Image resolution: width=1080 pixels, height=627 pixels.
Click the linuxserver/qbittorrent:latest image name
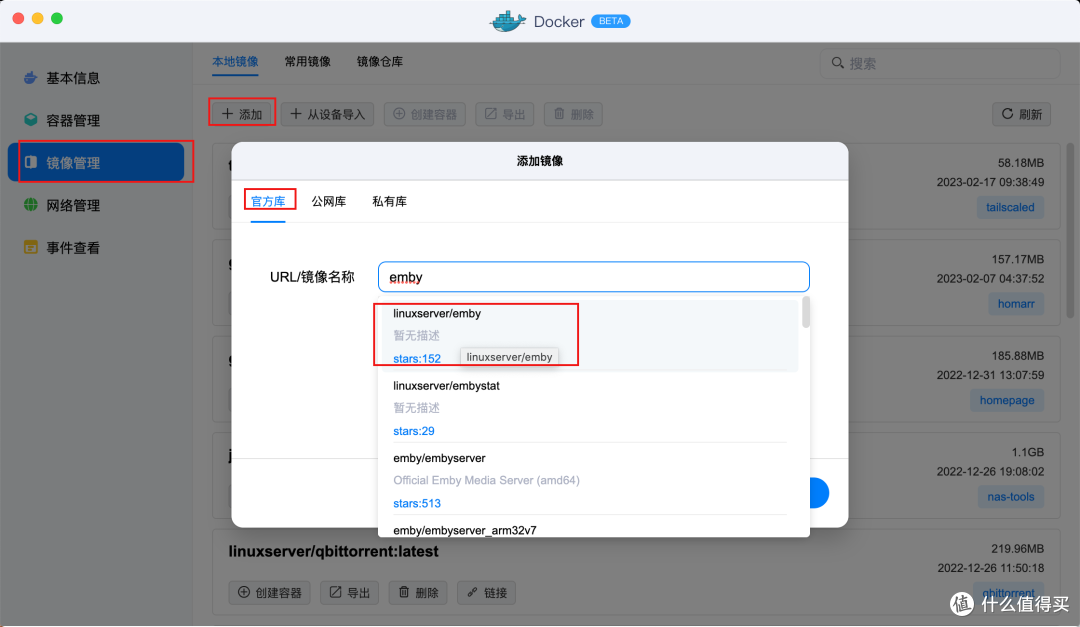click(x=333, y=552)
